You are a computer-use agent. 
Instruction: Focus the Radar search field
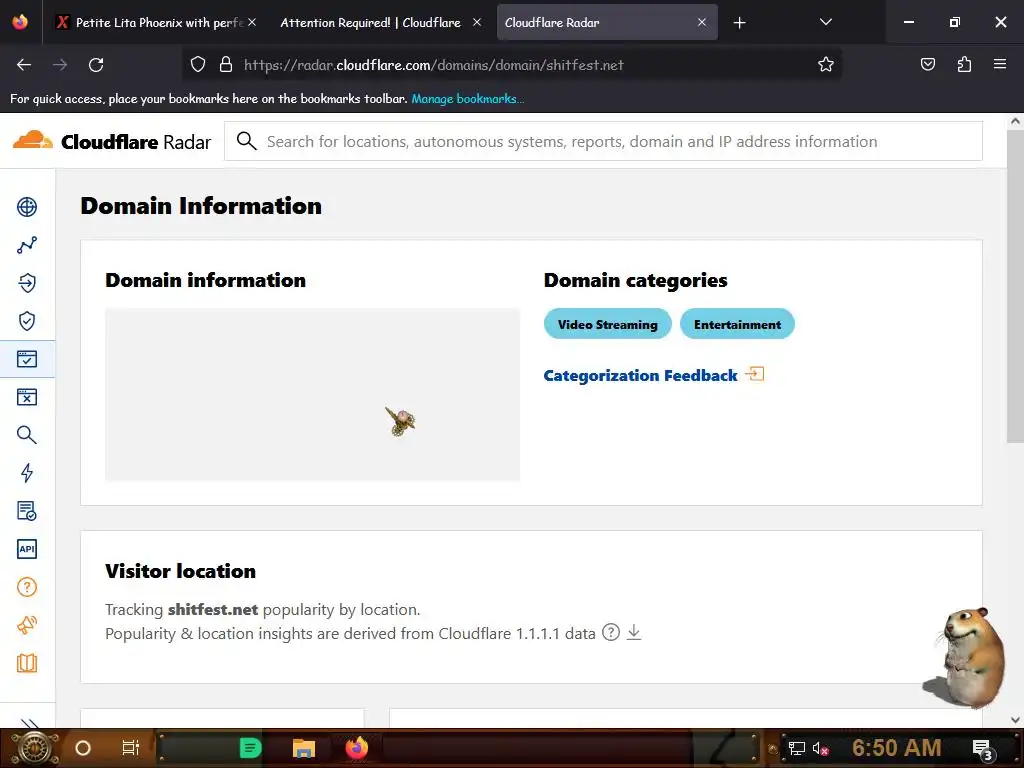tap(603, 141)
